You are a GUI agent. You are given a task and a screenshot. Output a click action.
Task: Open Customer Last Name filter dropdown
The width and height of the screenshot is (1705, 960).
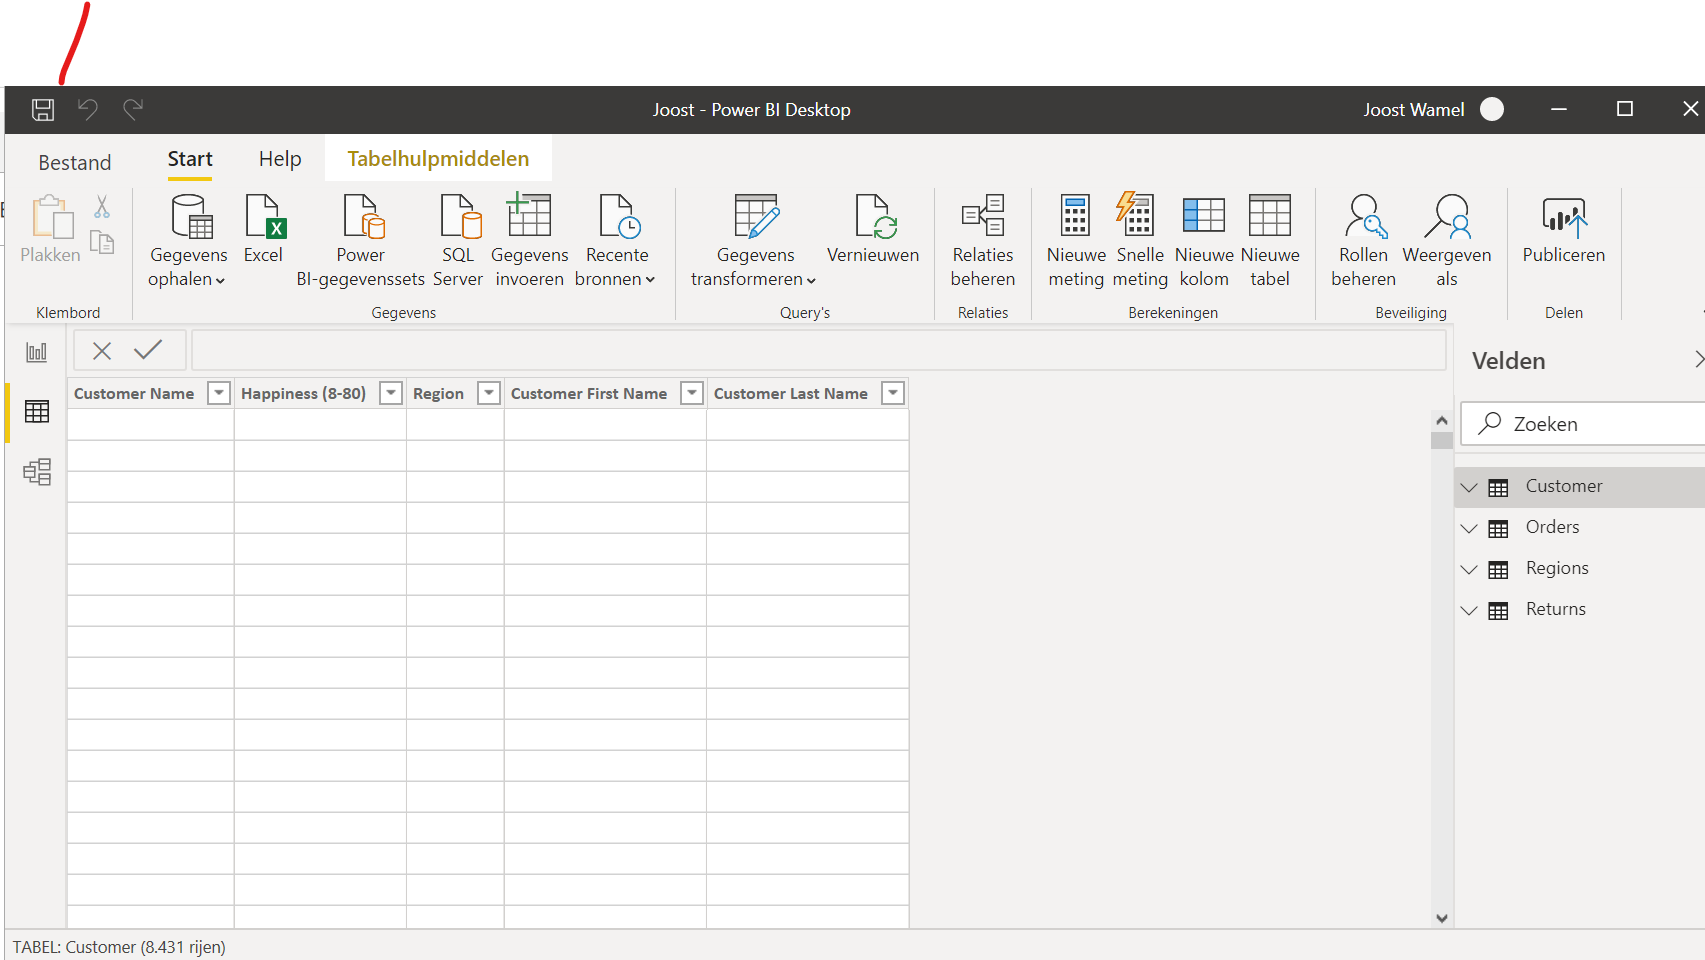pos(894,393)
